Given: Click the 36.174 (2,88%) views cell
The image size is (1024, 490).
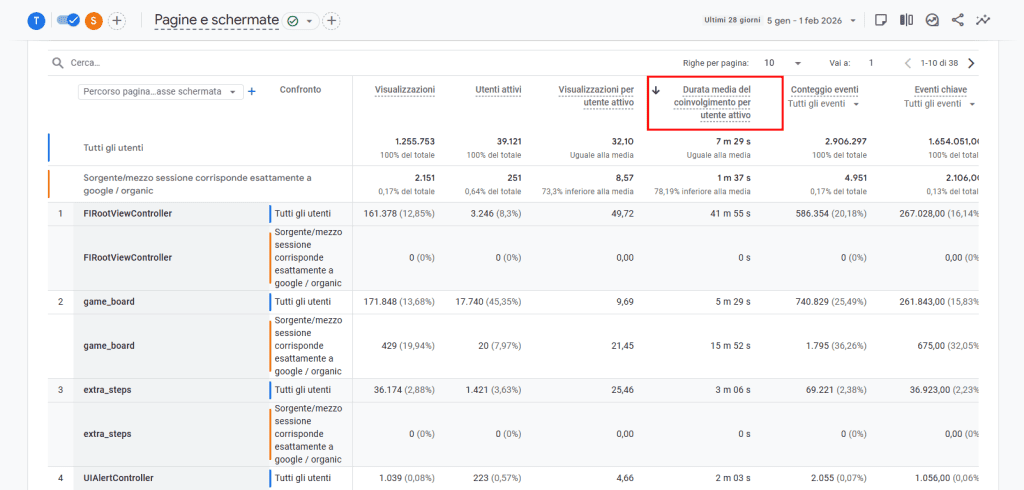Looking at the screenshot, I should pyautogui.click(x=402, y=390).
